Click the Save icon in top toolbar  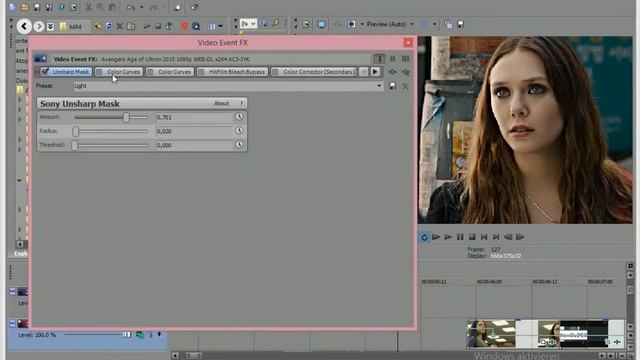pos(37,7)
